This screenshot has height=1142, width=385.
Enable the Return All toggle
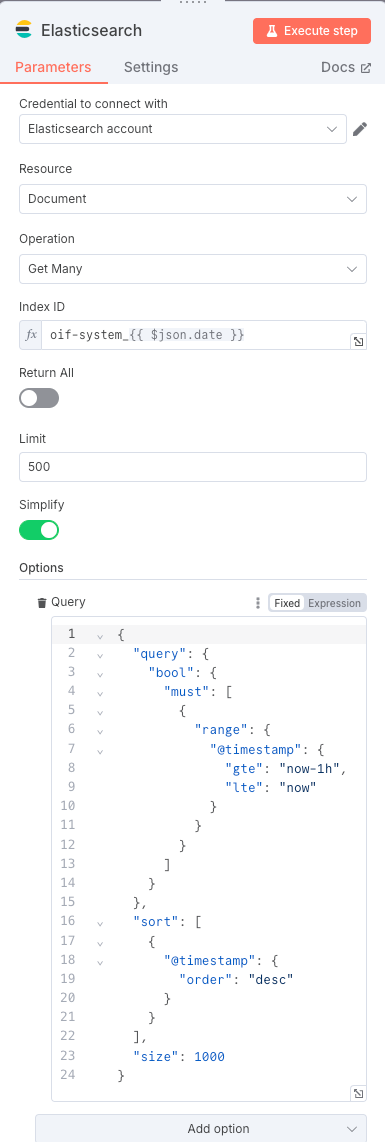pos(39,398)
